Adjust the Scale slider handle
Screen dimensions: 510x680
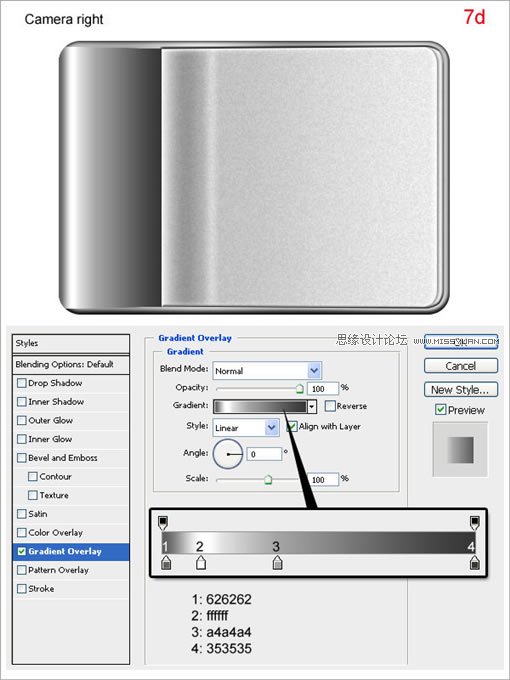tap(268, 480)
